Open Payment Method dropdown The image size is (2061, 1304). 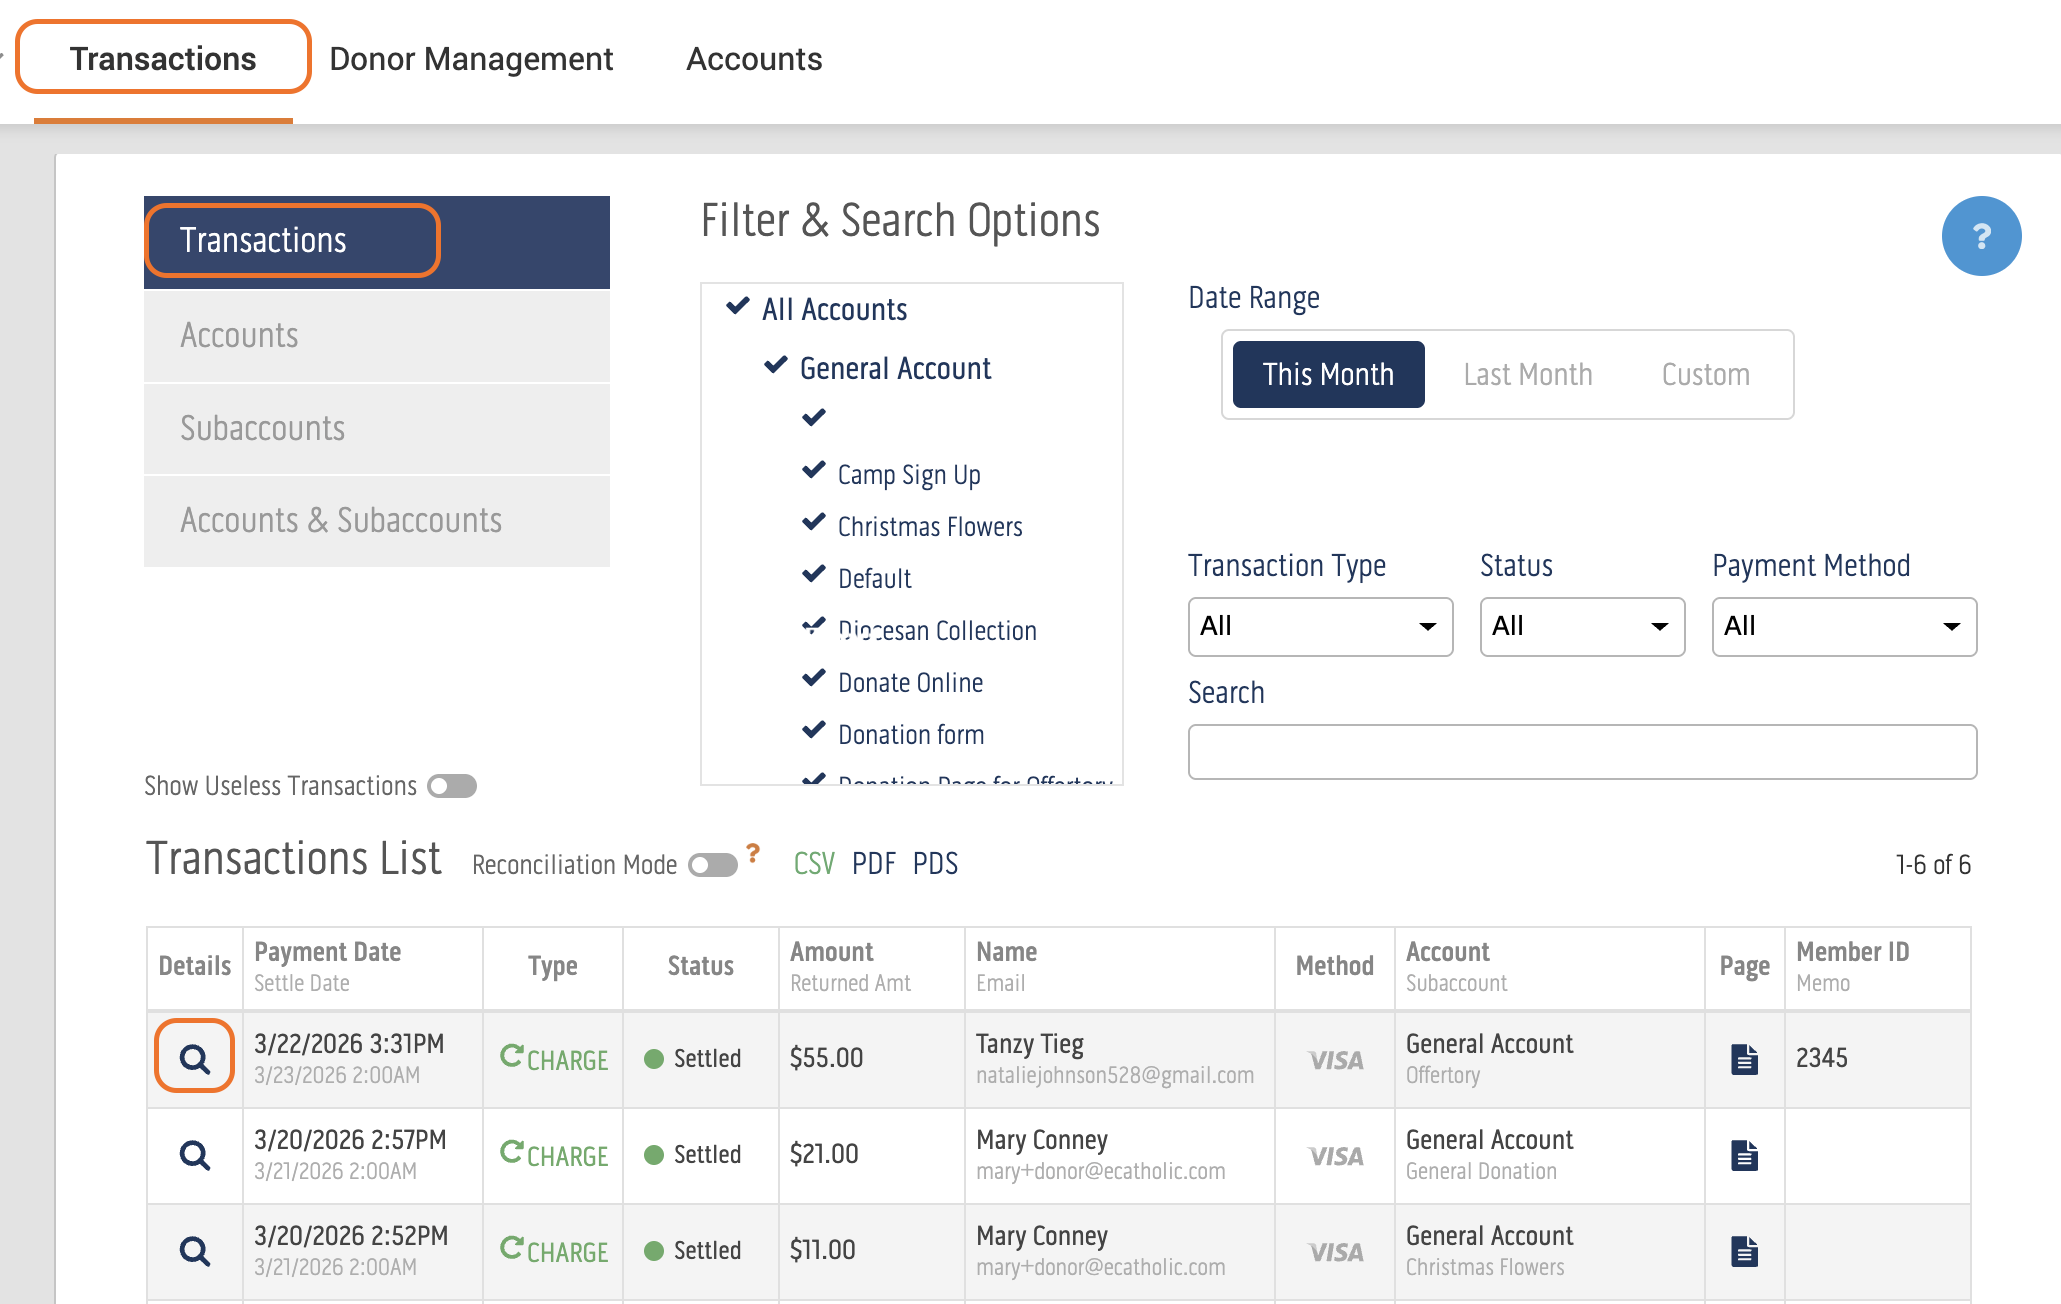coord(1843,627)
